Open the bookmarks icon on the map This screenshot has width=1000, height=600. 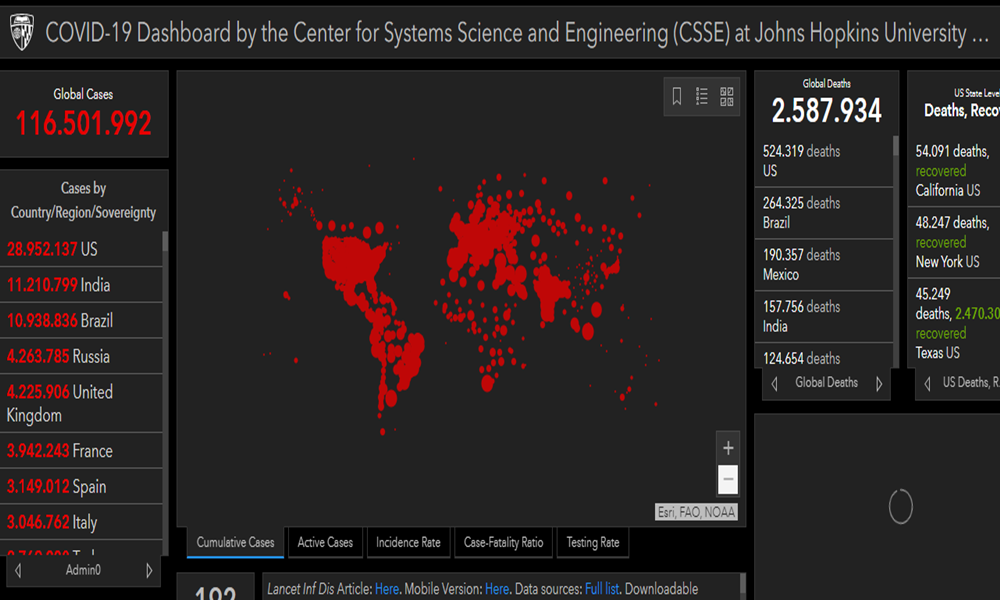[677, 96]
